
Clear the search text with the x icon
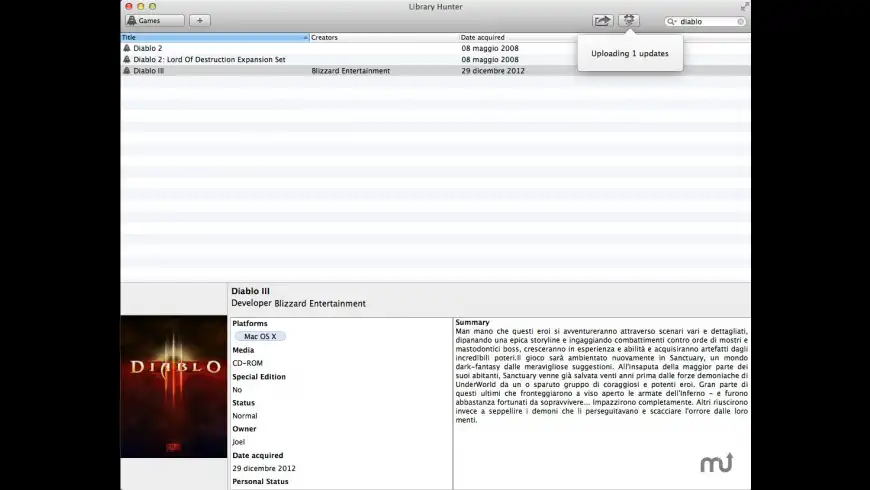pyautogui.click(x=740, y=21)
